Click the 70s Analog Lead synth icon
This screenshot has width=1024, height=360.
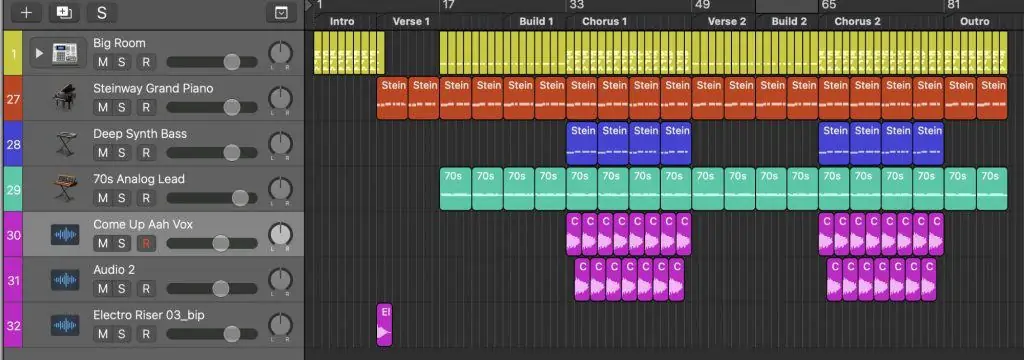tap(65, 189)
